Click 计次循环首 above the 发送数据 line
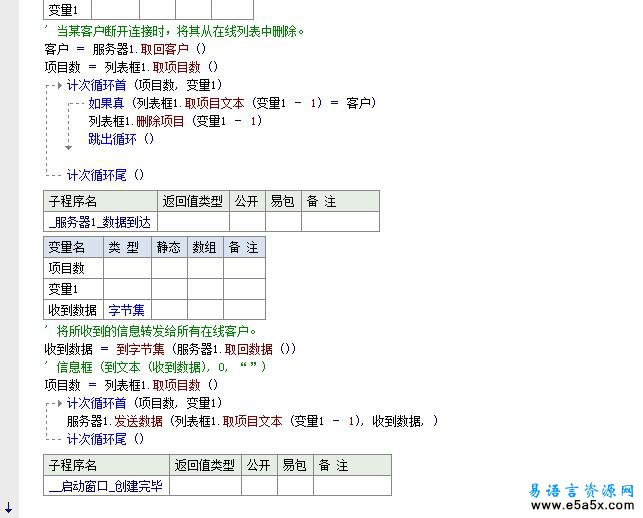Viewport: 643px width, 518px height. (96, 403)
